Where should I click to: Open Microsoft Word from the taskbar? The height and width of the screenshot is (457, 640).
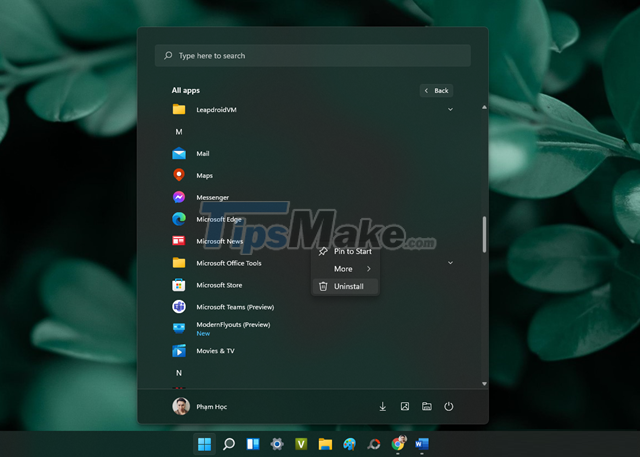pos(422,444)
